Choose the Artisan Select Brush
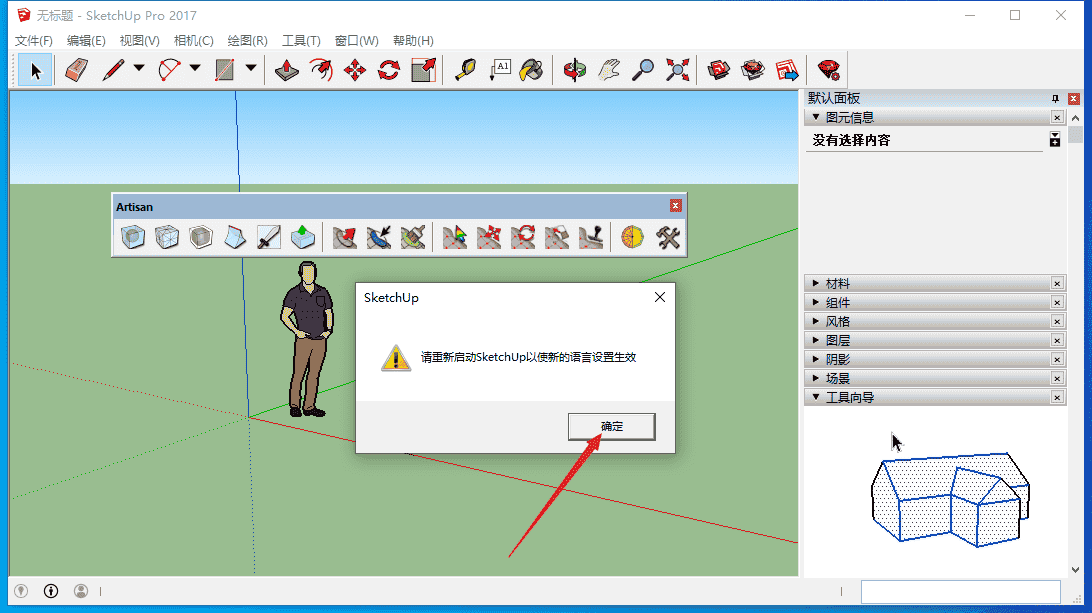The image size is (1092, 613). (x=379, y=238)
